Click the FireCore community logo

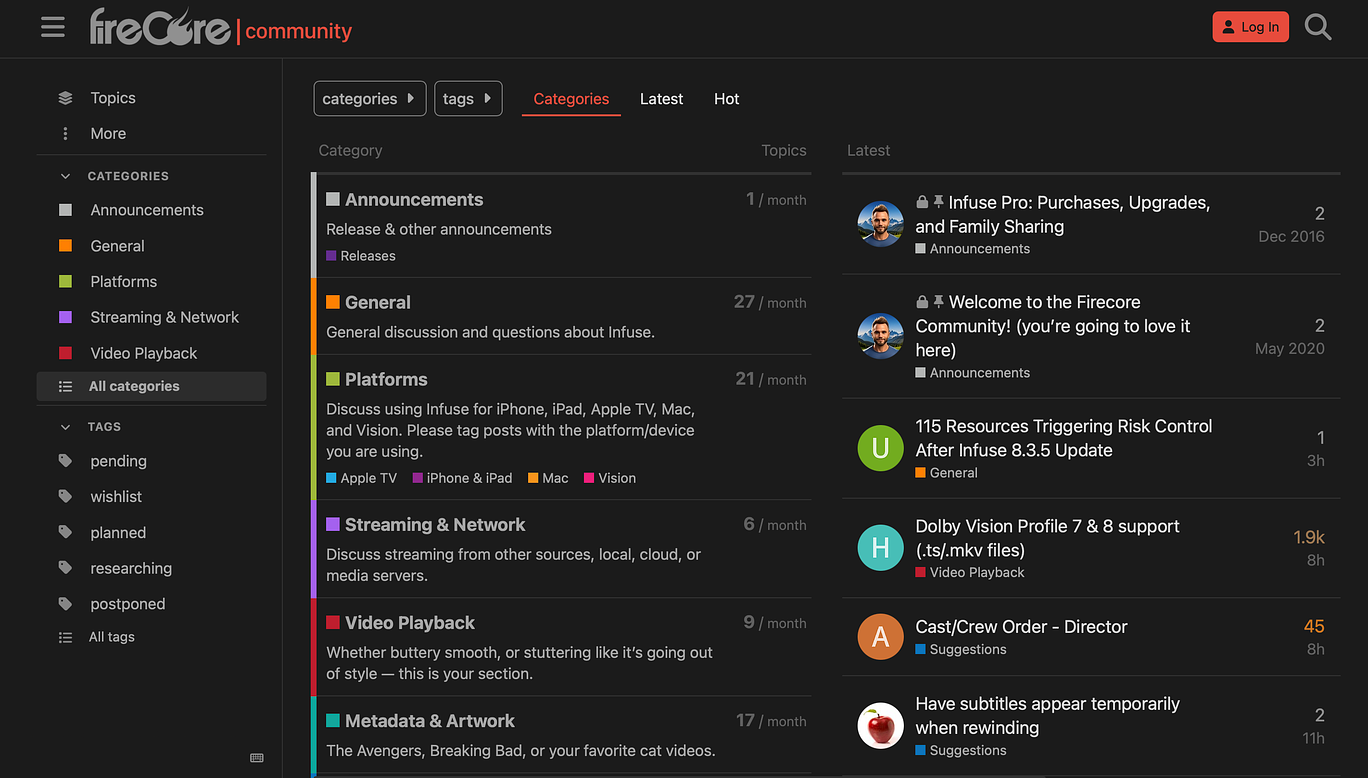[220, 28]
